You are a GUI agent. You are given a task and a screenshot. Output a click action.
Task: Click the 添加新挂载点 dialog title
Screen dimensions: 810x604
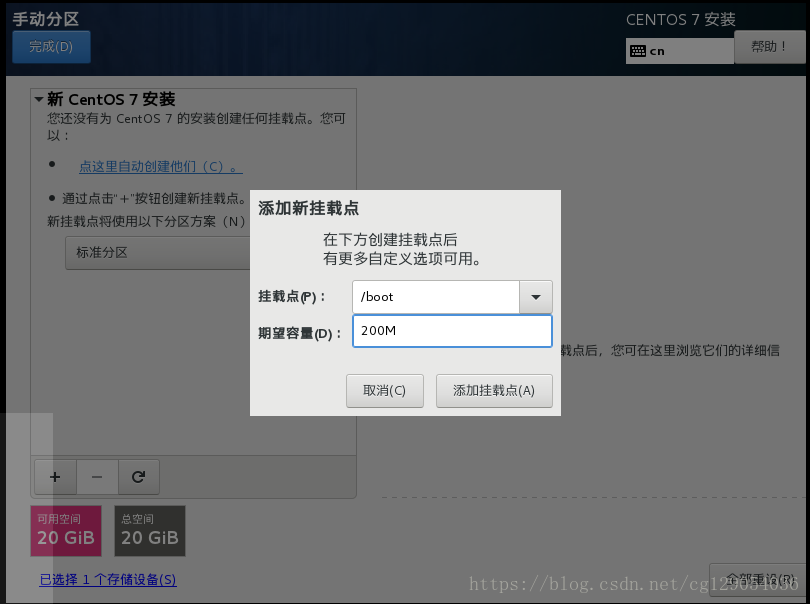pos(308,208)
